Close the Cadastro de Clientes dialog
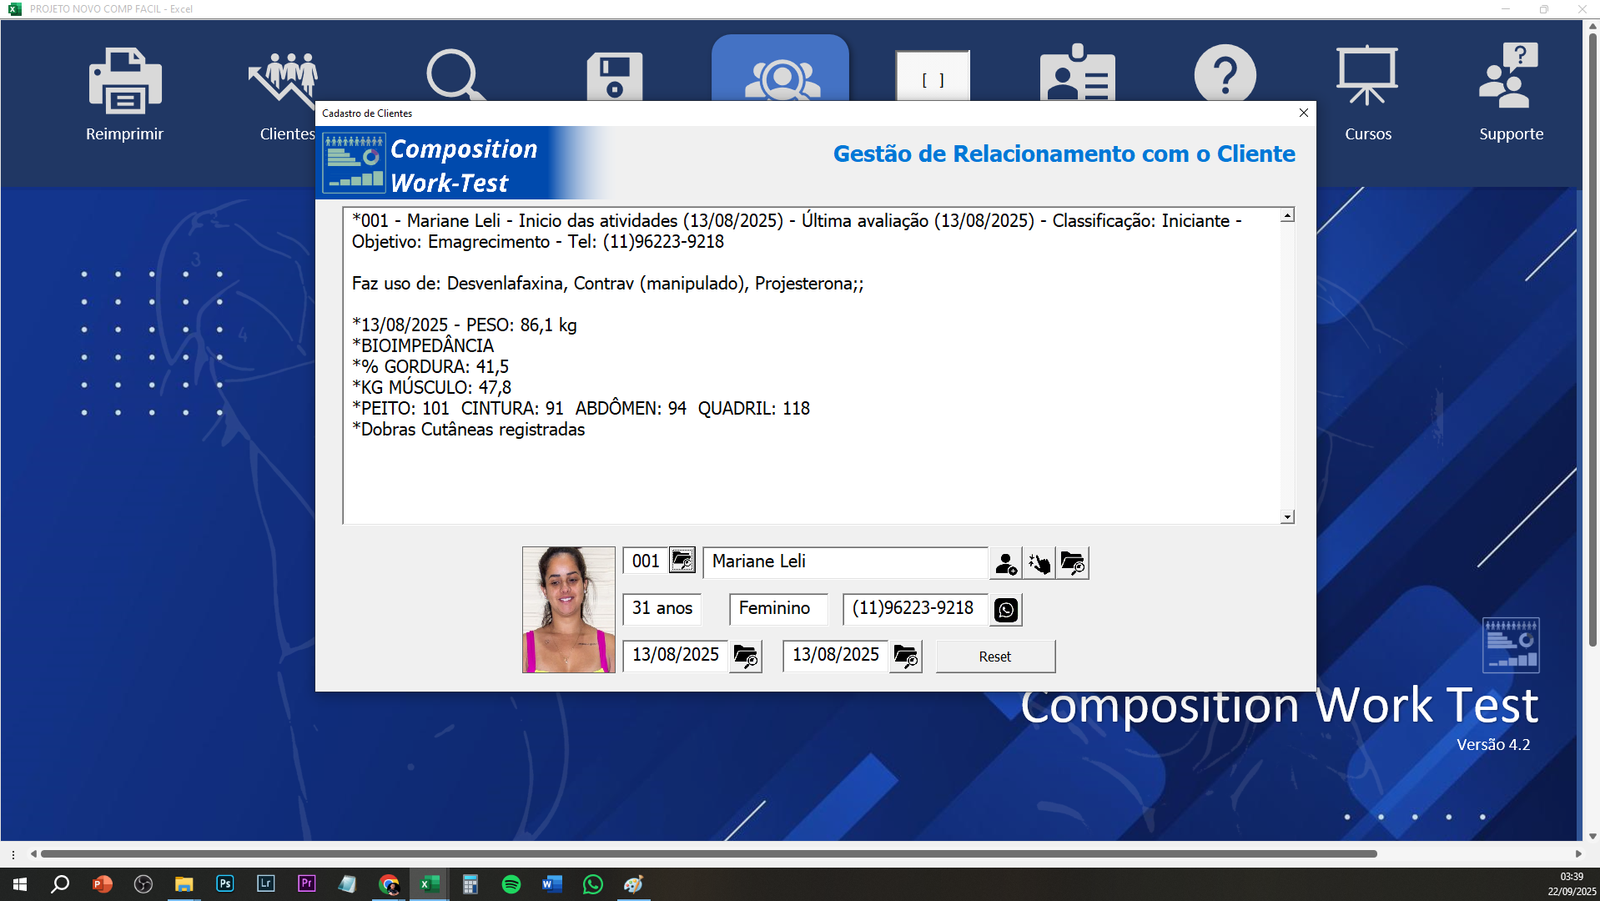The image size is (1600, 901). pyautogui.click(x=1303, y=113)
